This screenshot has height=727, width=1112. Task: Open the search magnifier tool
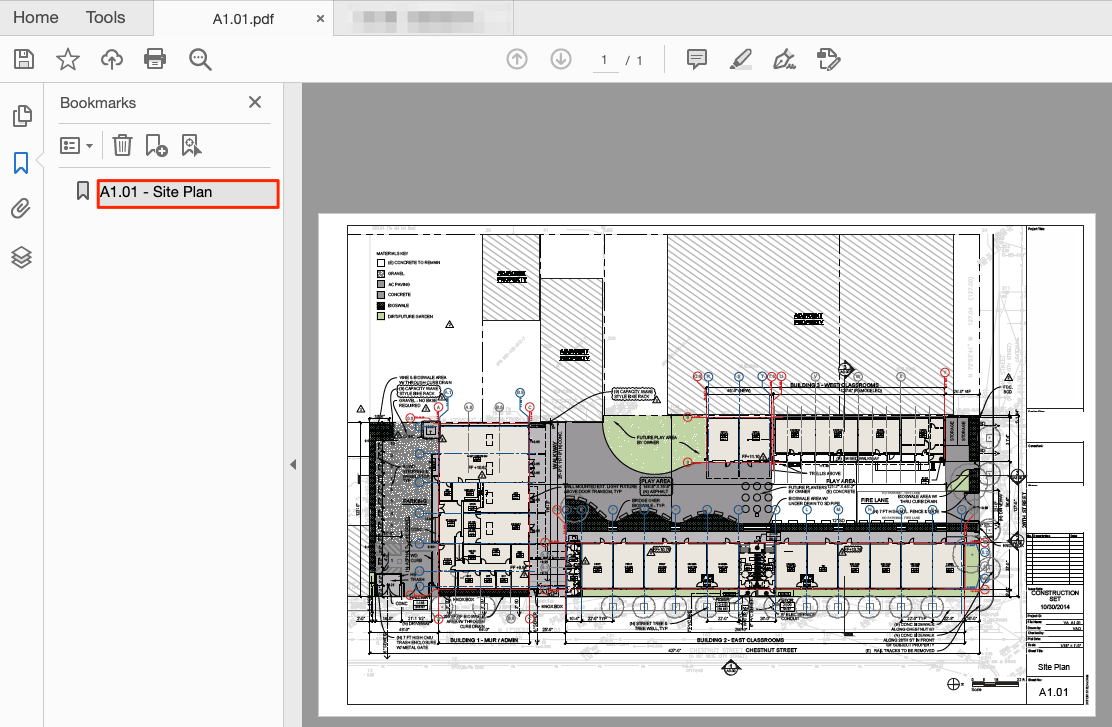coord(200,59)
